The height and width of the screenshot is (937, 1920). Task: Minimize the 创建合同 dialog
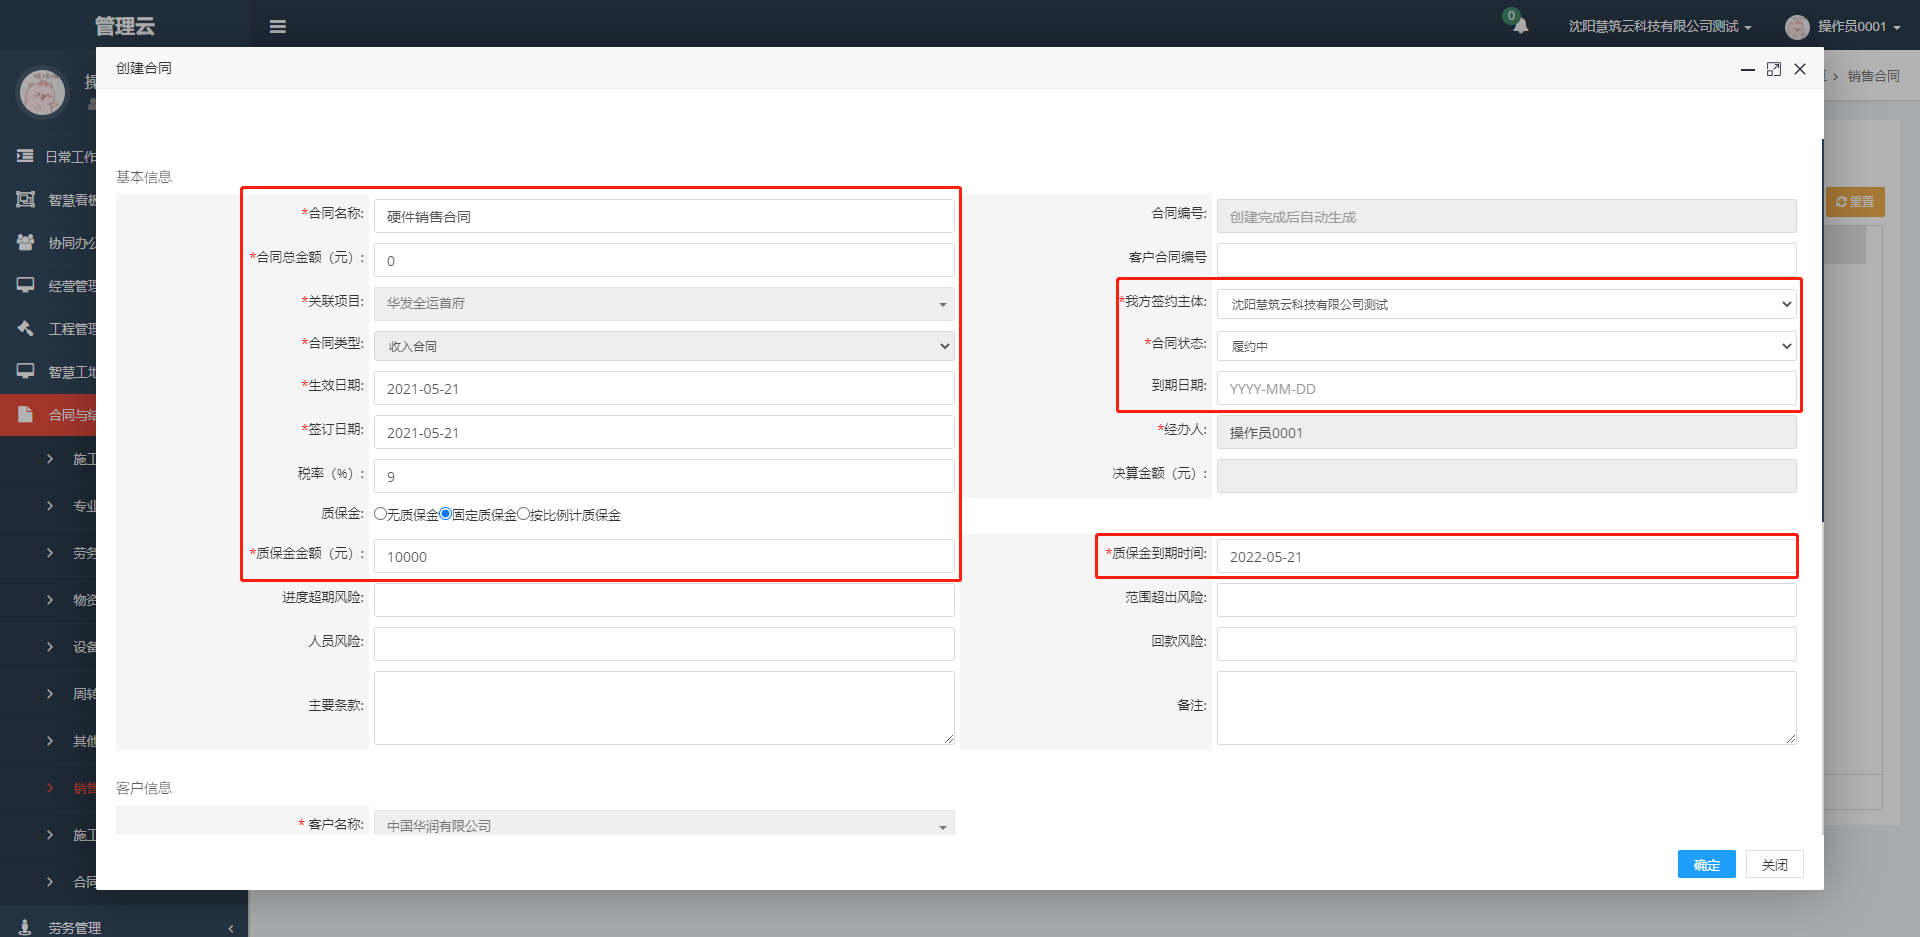[x=1747, y=69]
